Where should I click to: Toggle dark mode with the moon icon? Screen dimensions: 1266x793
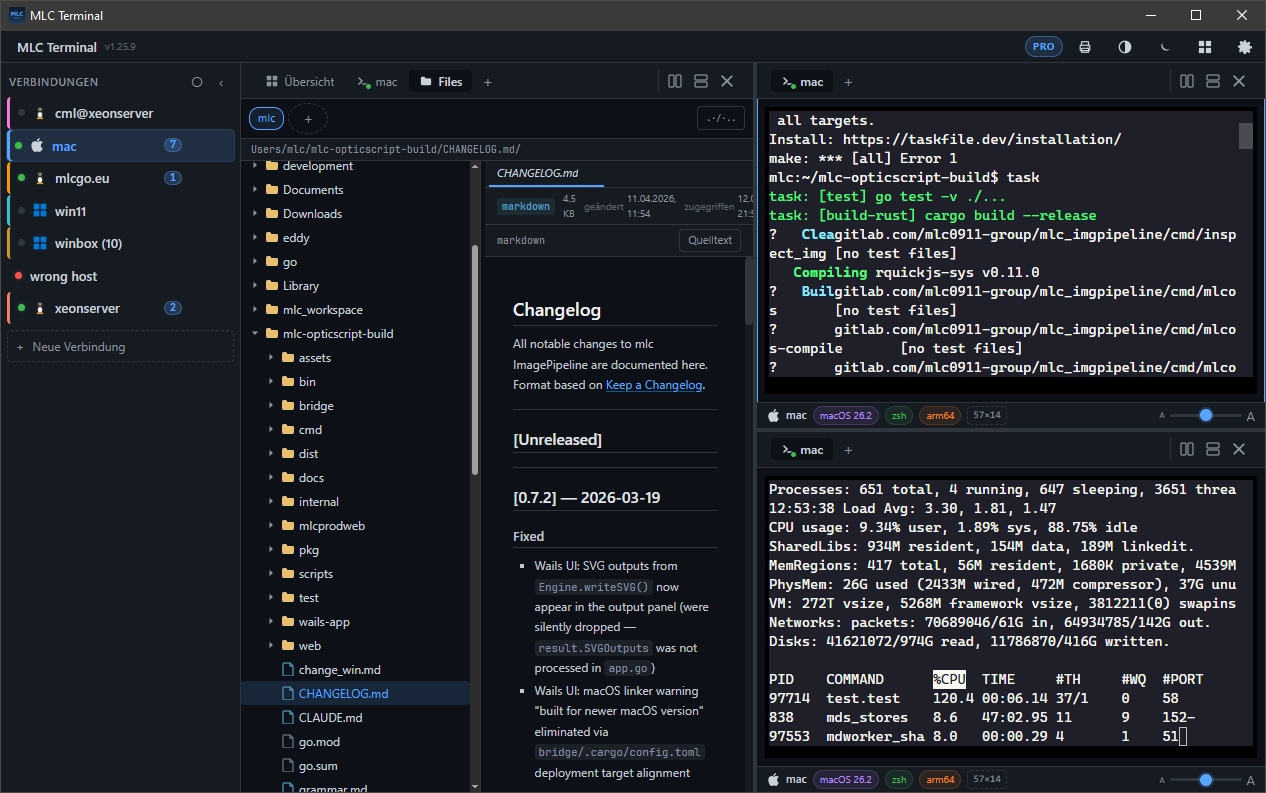(1165, 47)
